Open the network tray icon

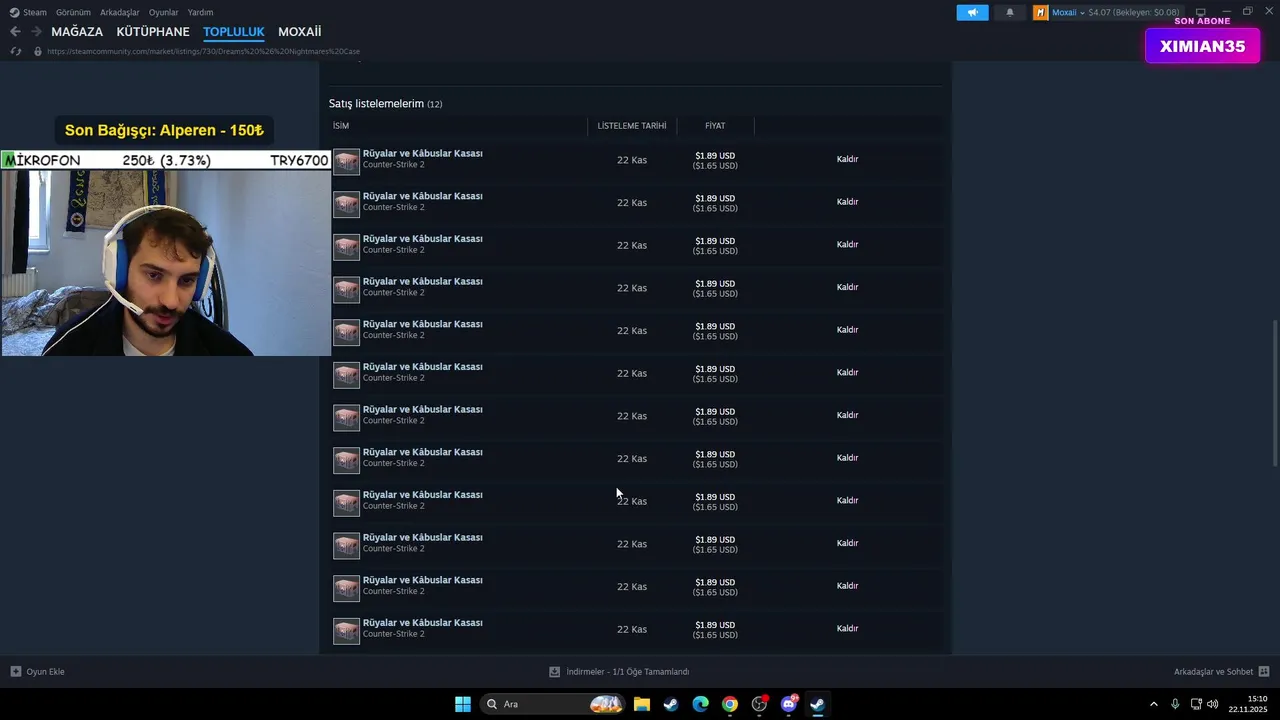(x=1196, y=704)
